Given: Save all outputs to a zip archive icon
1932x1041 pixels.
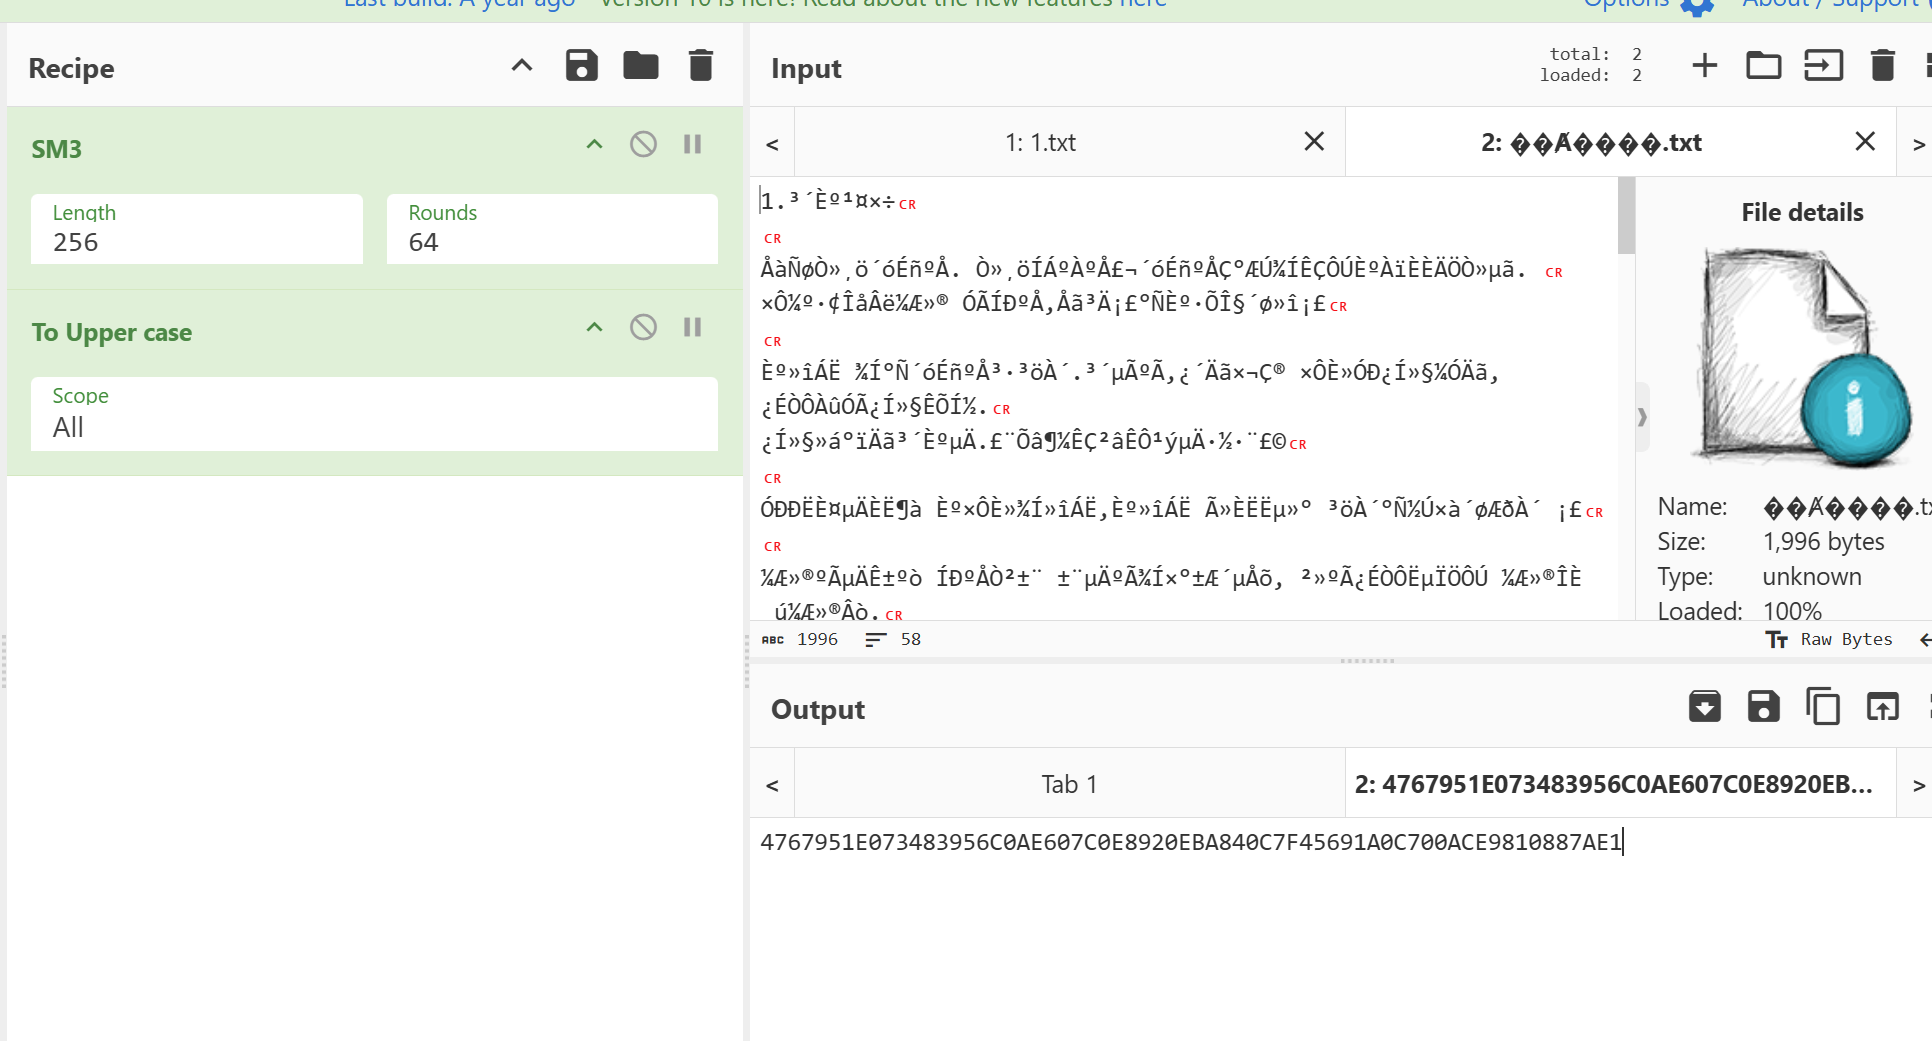Looking at the screenshot, I should pyautogui.click(x=1705, y=706).
